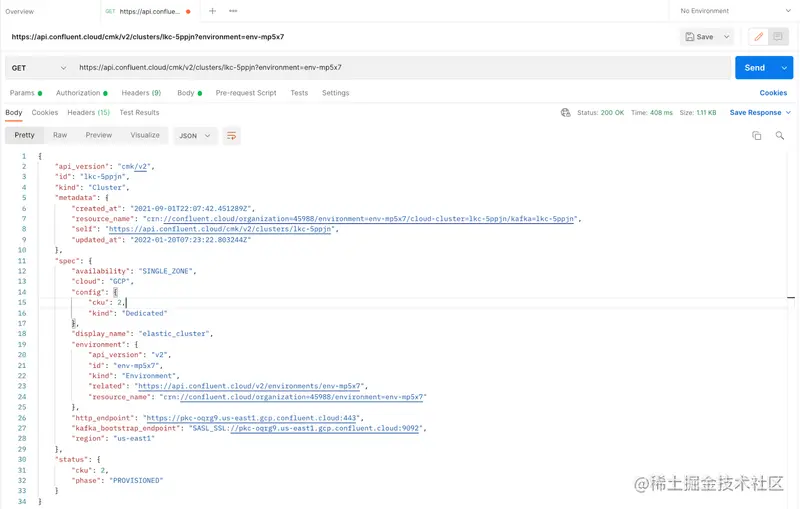The height and width of the screenshot is (509, 800).
Task: Click the "kind": "Dedicated" line
Action: tap(128, 313)
